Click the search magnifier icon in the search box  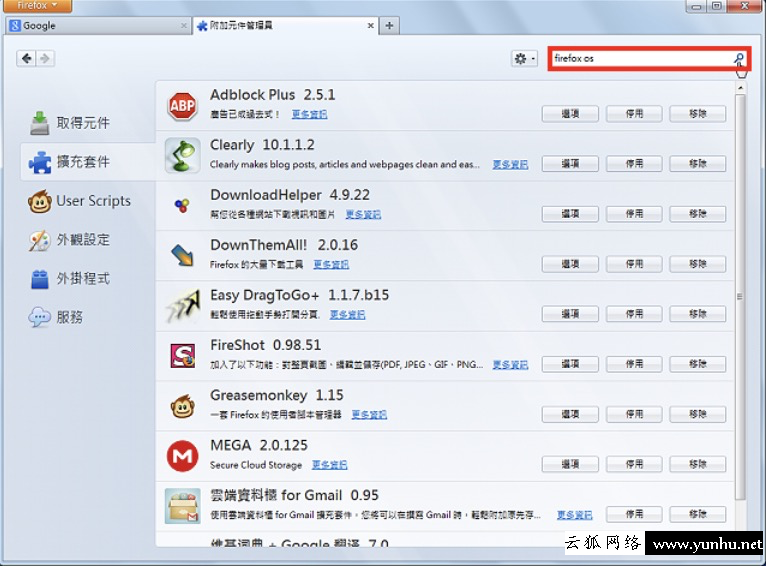tap(739, 59)
